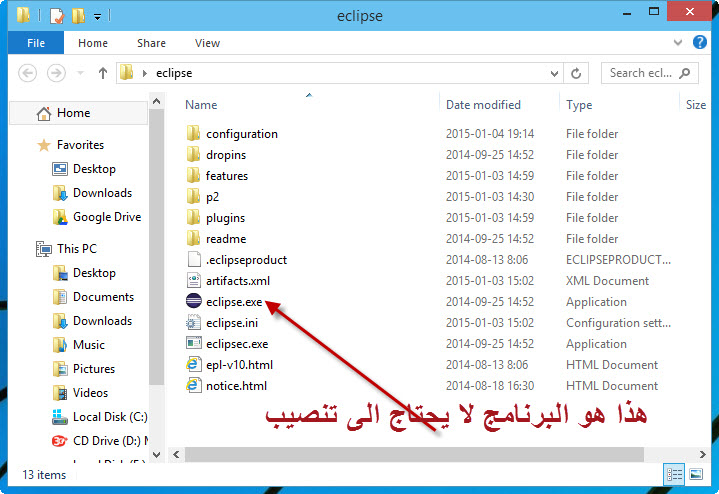Screen dimensions: 719x494
Task: Click the eclipse.ini settings file icon
Action: 194,322
